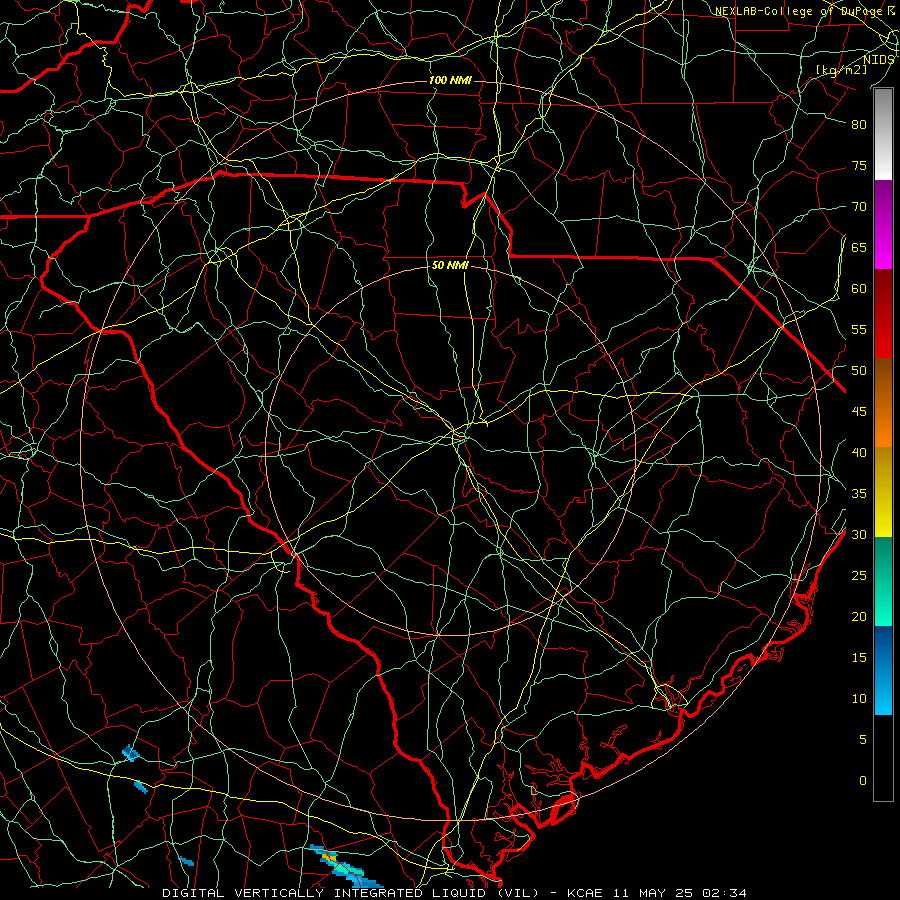Viewport: 900px width, 900px height.
Task: Select the 45 value on the color scale
Action: click(859, 412)
